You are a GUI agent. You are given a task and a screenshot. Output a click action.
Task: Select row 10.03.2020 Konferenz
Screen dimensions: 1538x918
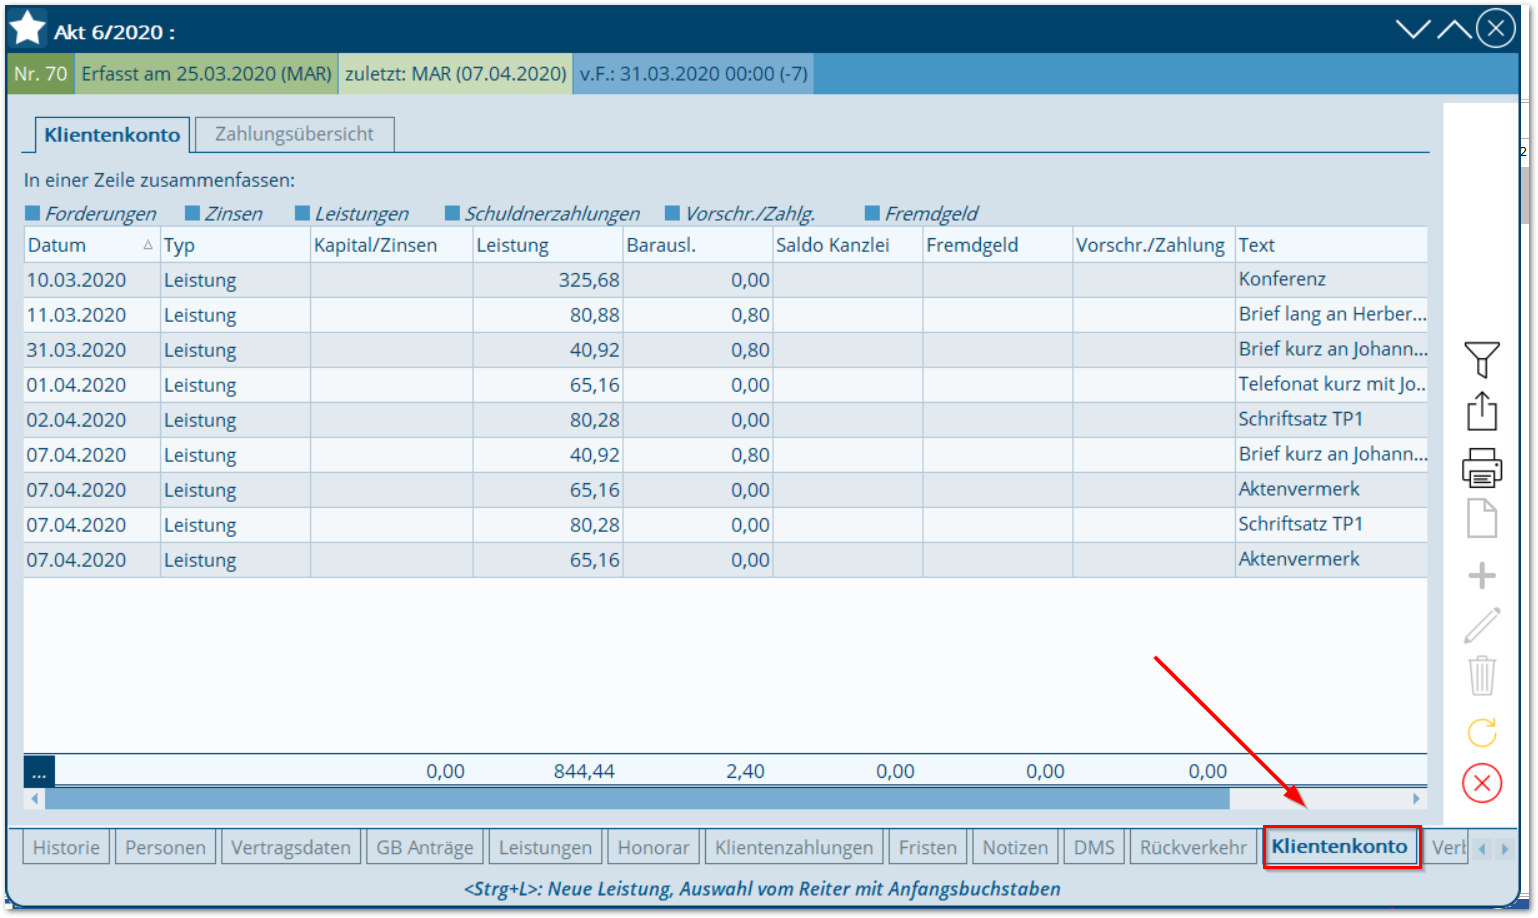pyautogui.click(x=725, y=280)
